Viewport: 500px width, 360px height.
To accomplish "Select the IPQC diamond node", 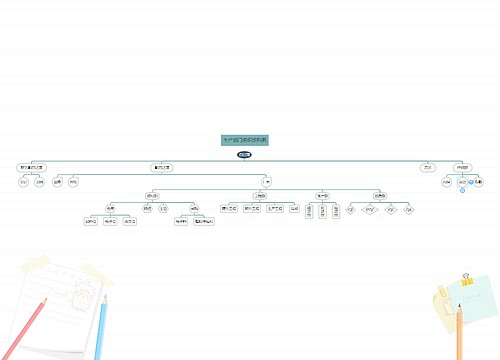I will coord(370,210).
